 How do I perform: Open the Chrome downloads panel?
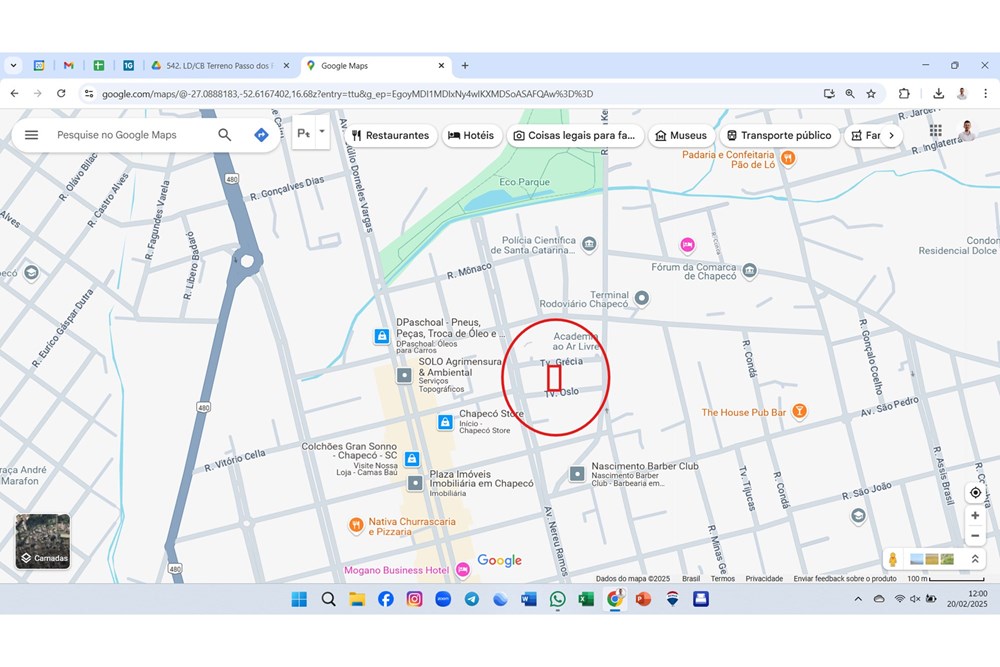(x=939, y=94)
